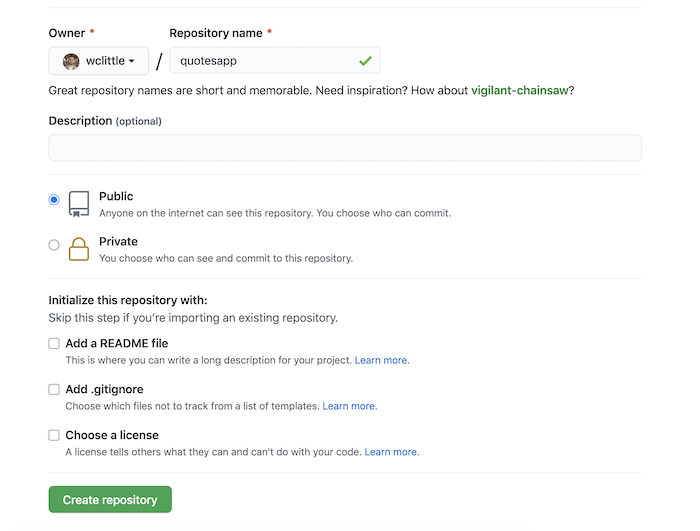The image size is (700, 531).
Task: Click the Private option label text
Action: (x=118, y=241)
